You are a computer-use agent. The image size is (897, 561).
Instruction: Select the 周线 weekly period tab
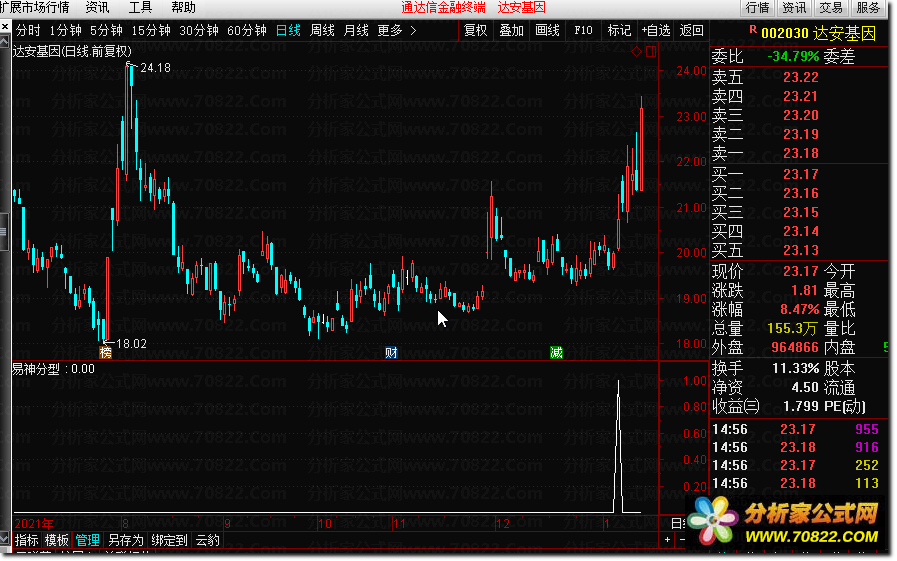(x=322, y=30)
